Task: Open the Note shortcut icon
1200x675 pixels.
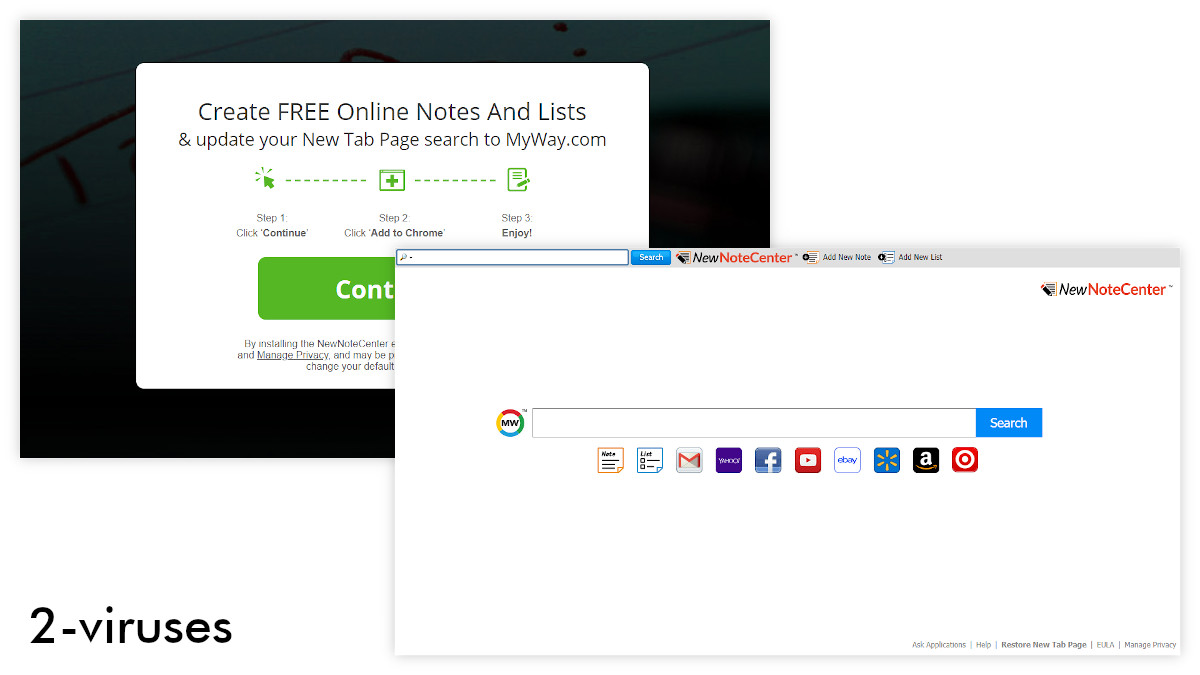Action: click(x=610, y=460)
